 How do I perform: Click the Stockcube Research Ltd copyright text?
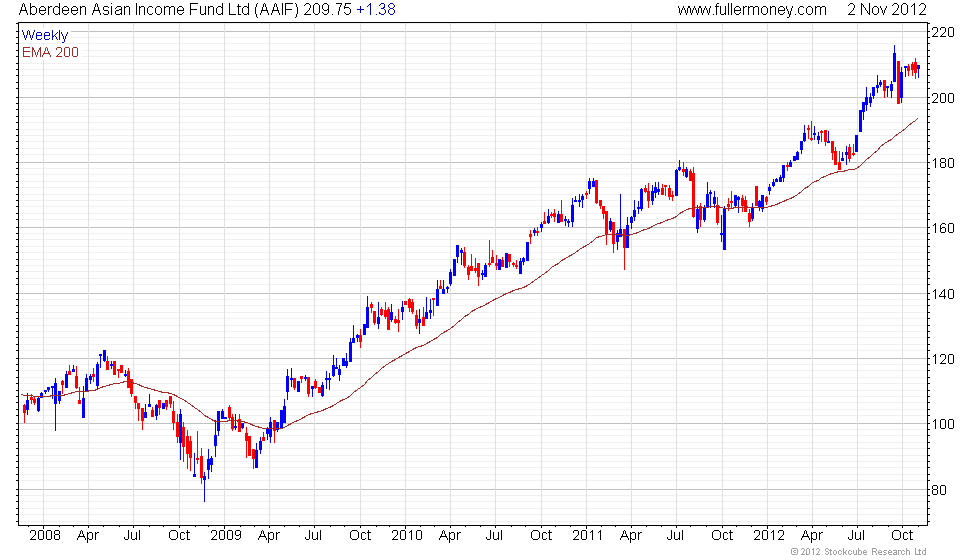point(859,552)
